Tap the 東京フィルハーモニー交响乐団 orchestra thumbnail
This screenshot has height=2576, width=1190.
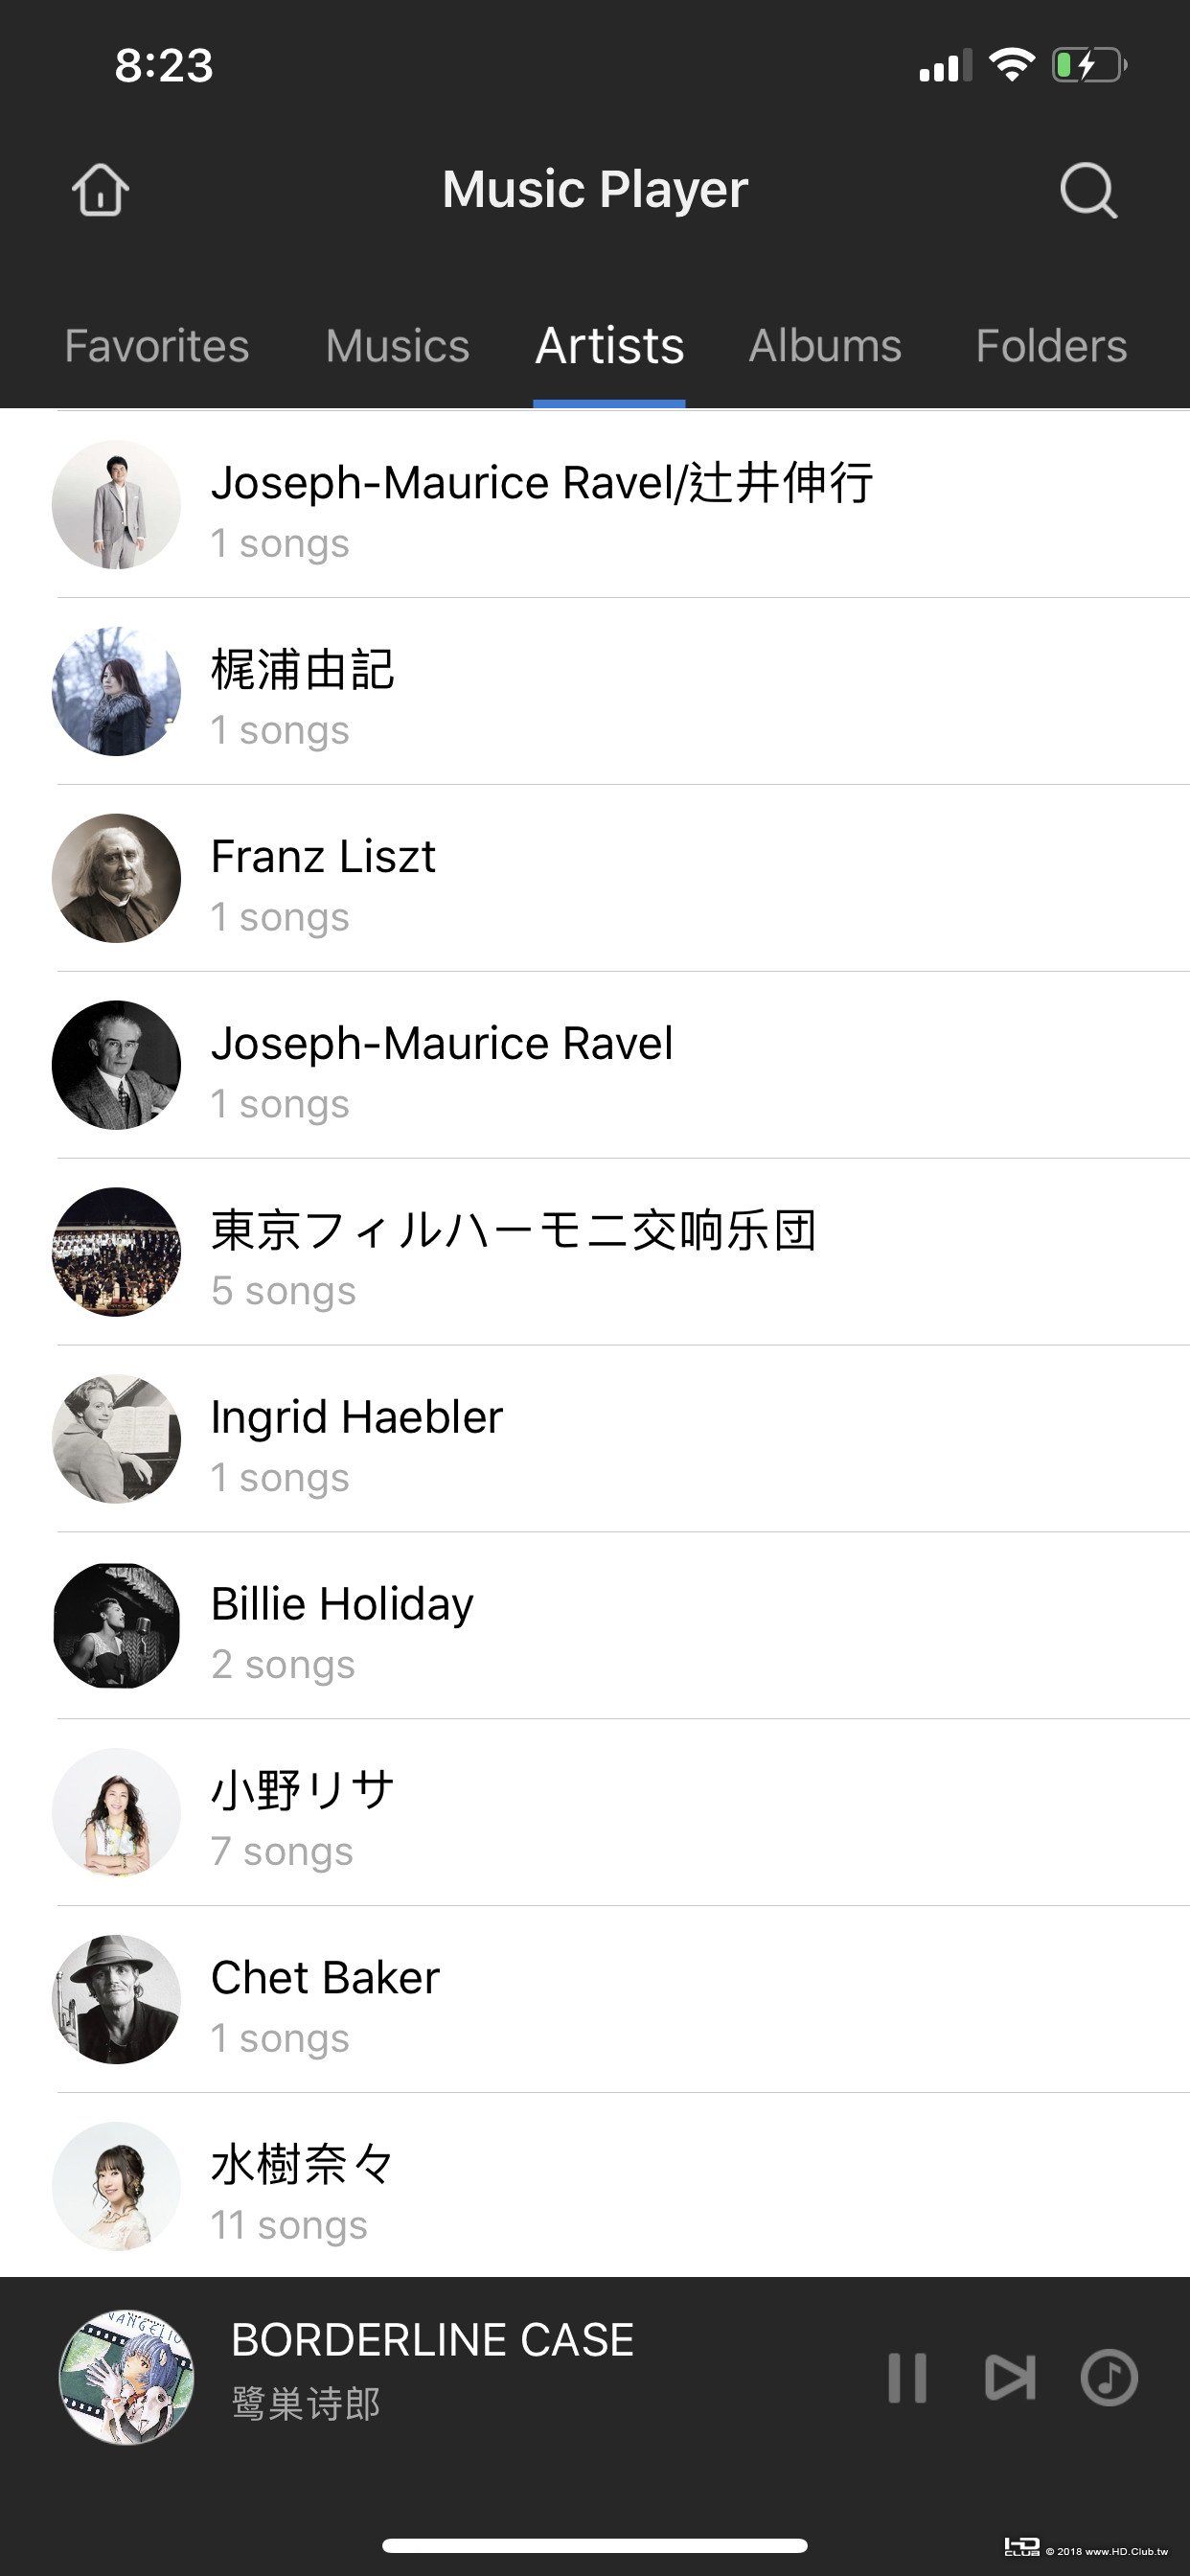116,1252
